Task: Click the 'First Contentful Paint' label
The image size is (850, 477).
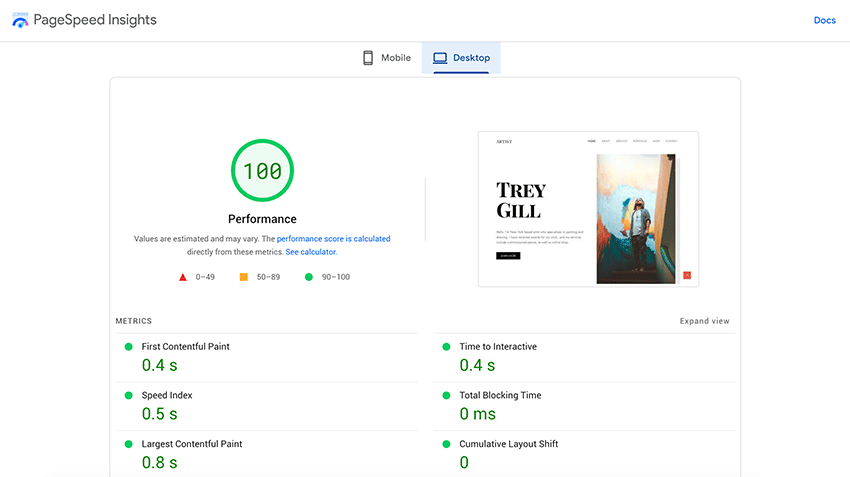Action: (185, 346)
